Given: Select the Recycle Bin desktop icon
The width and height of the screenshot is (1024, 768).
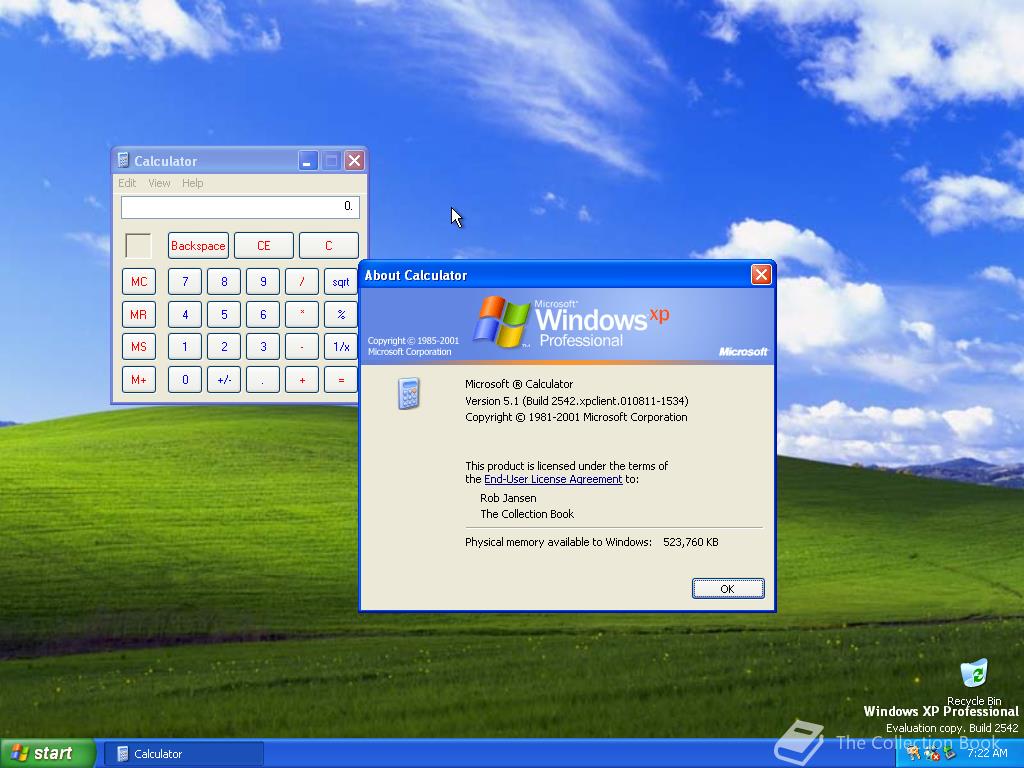Looking at the screenshot, I should coord(974,682).
